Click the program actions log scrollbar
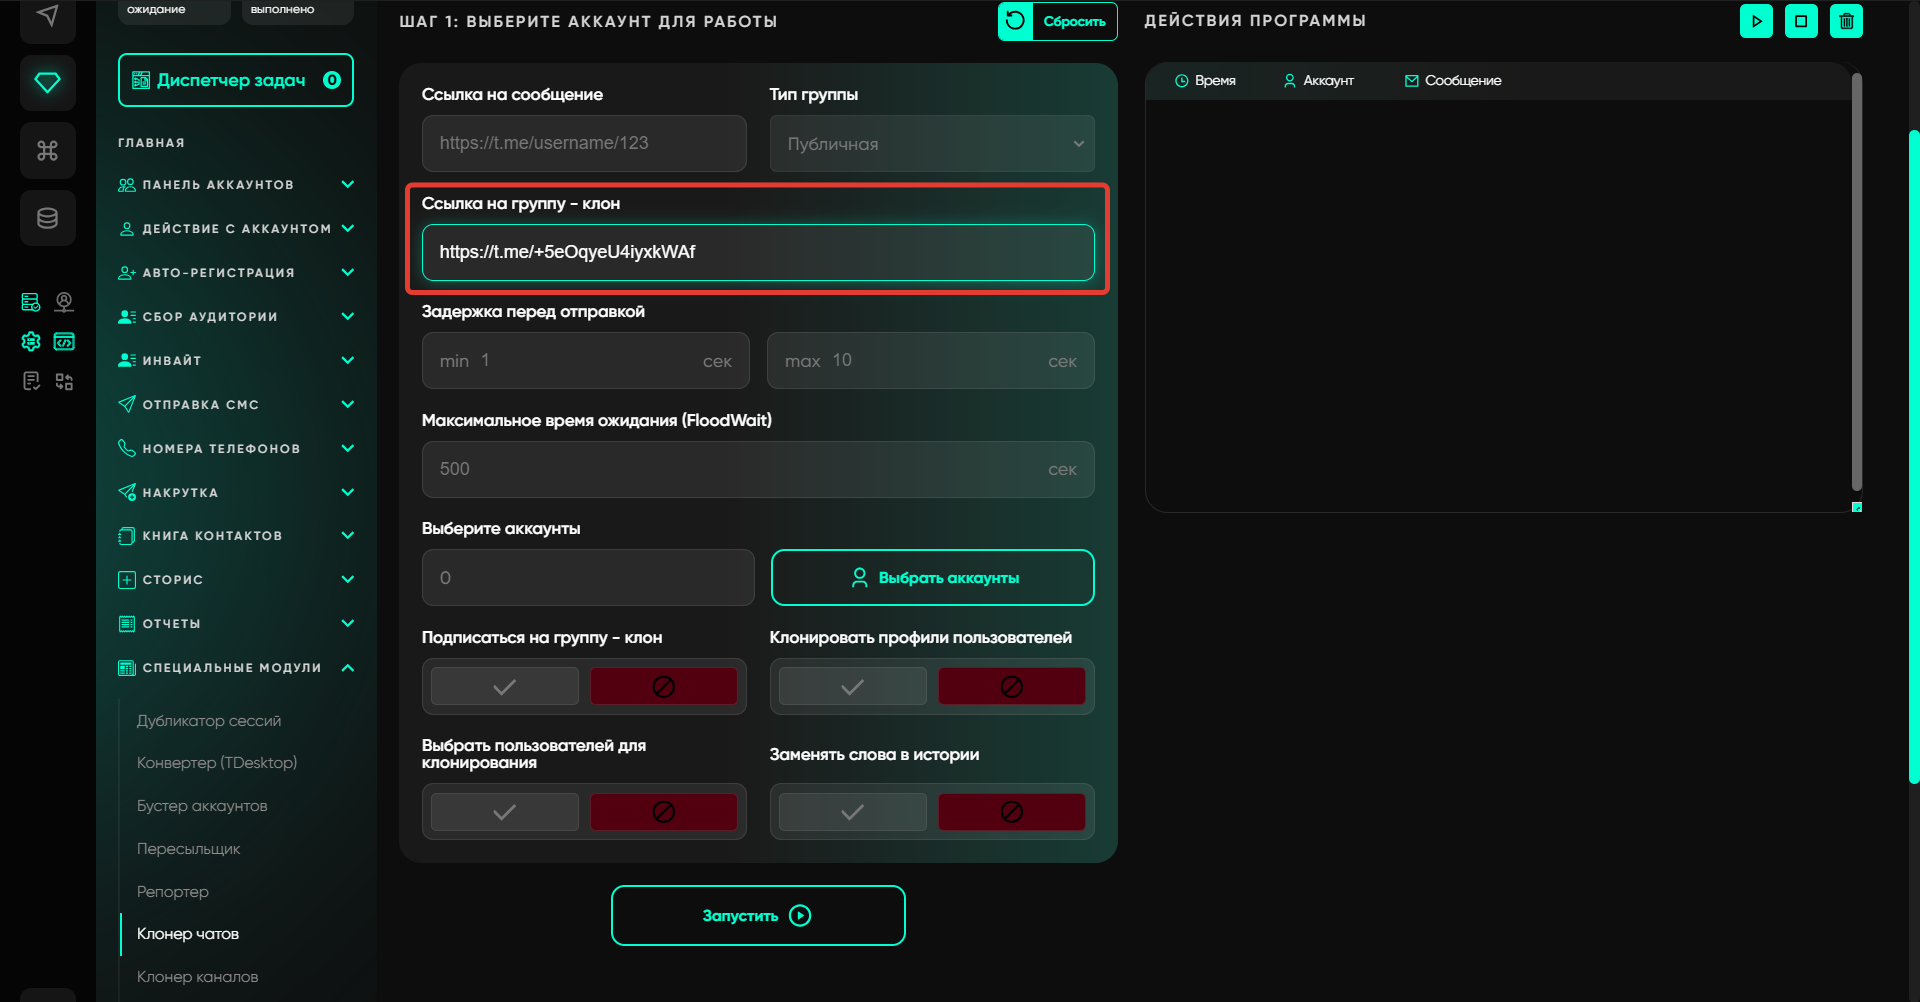This screenshot has width=1920, height=1002. [1856, 280]
